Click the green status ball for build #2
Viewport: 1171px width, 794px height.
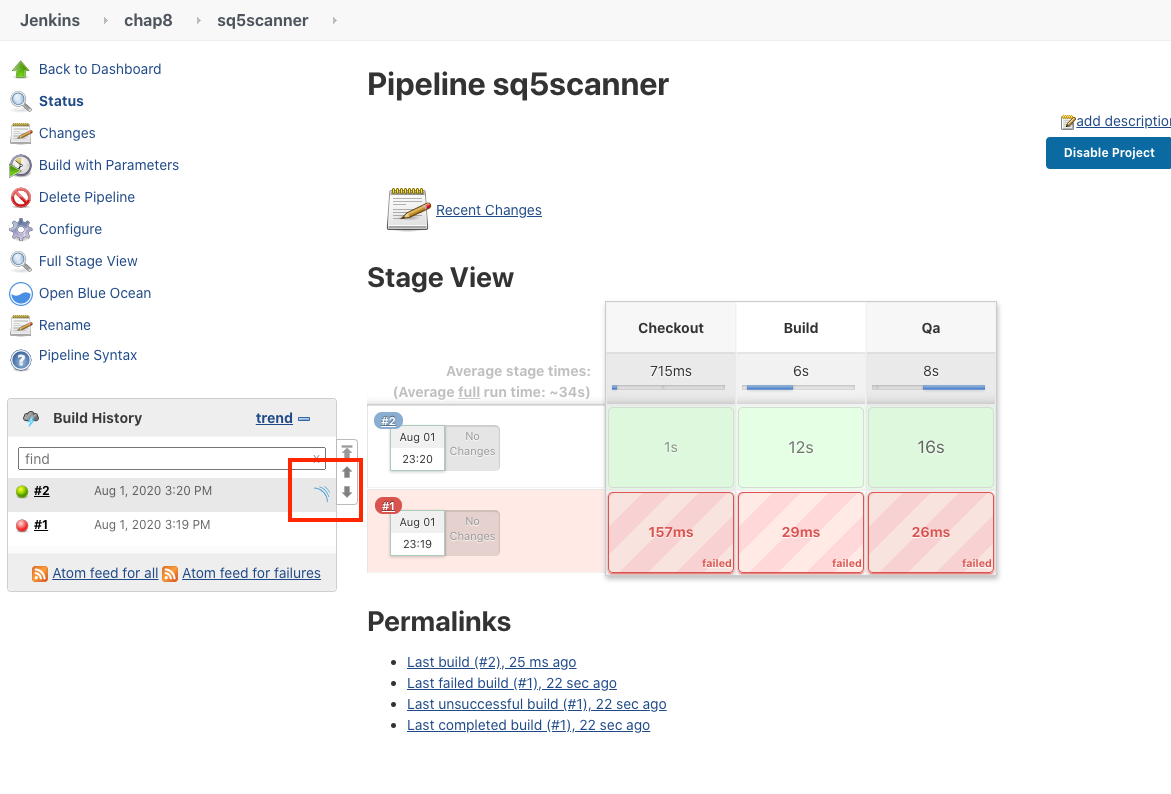coord(22,491)
